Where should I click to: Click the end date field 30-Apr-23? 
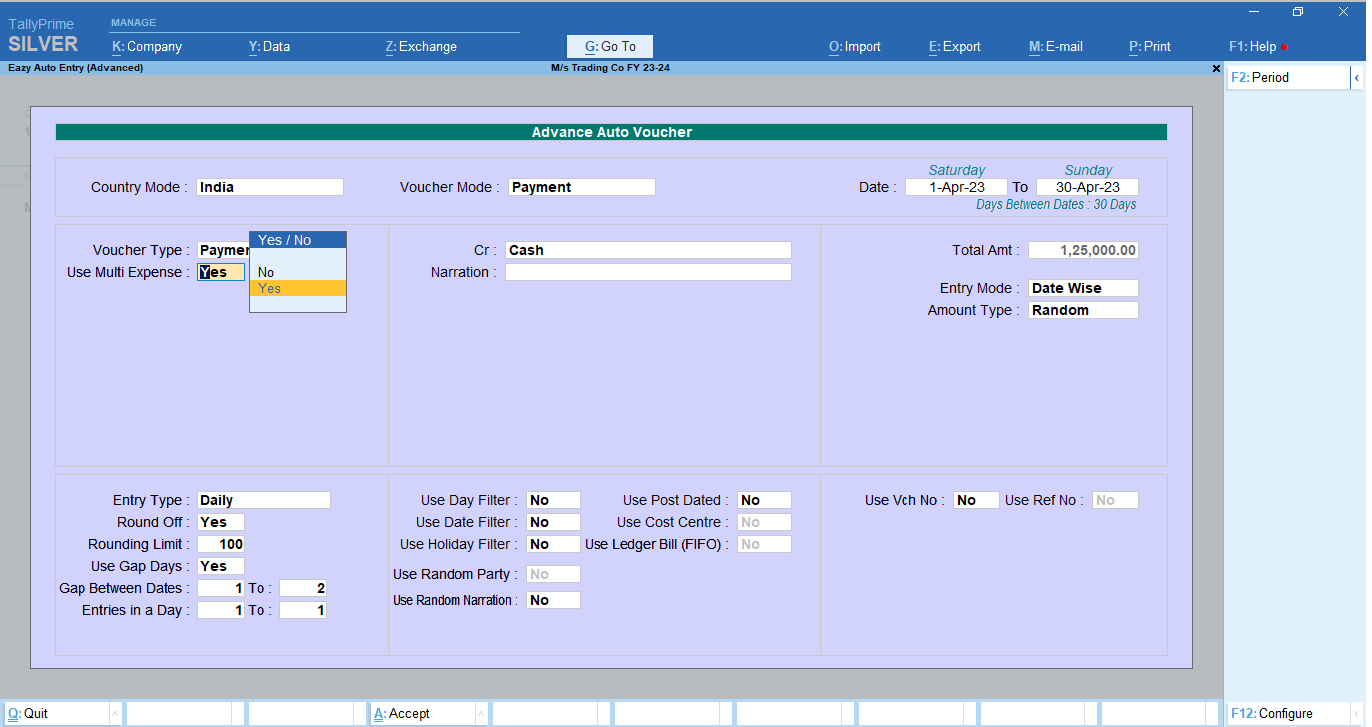click(1087, 187)
